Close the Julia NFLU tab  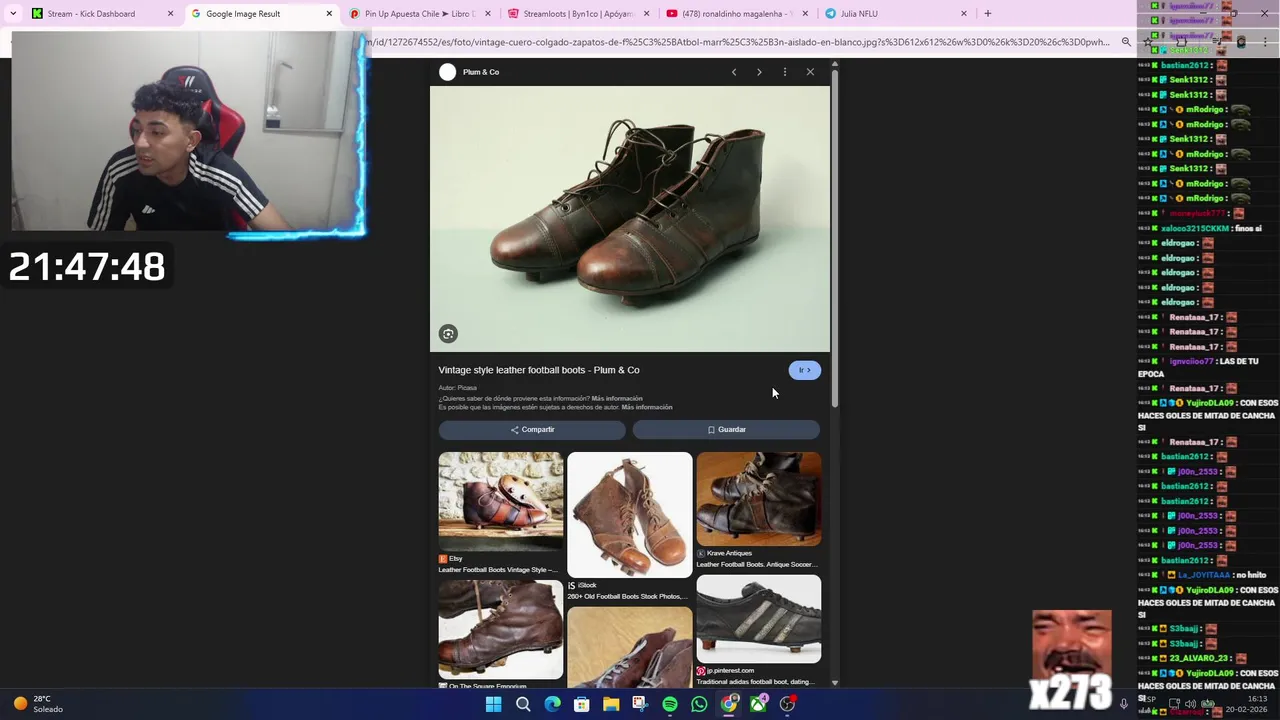(x=964, y=14)
